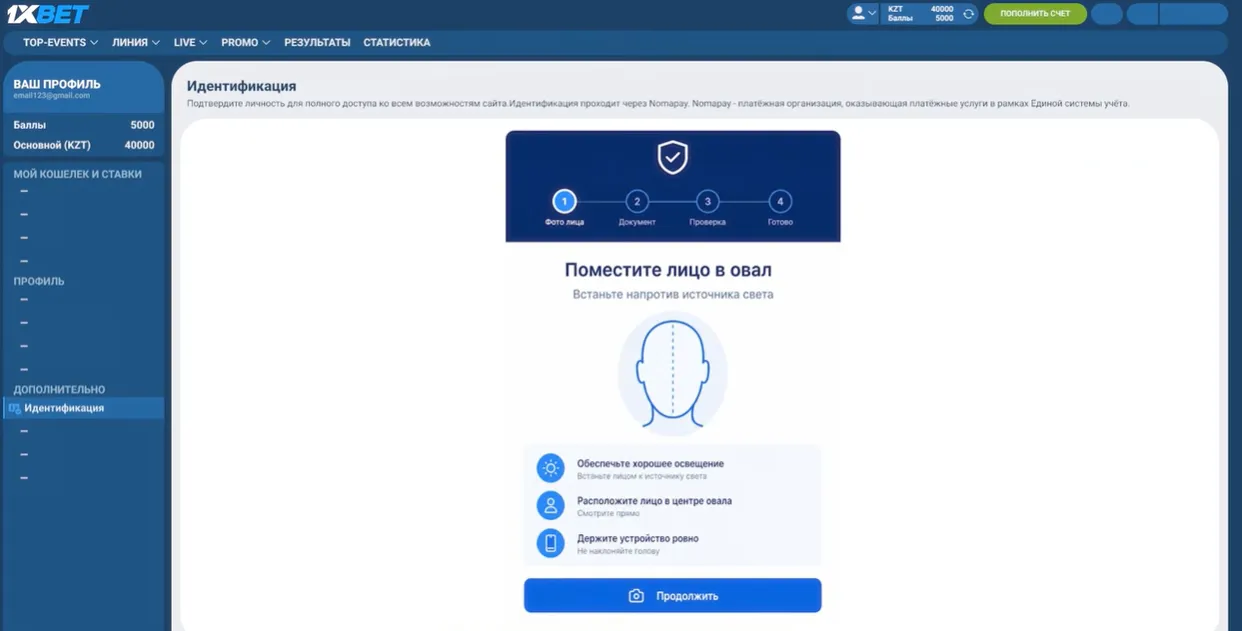Refresh the balance with the circular arrows icon
This screenshot has width=1242, height=631.
(968, 14)
